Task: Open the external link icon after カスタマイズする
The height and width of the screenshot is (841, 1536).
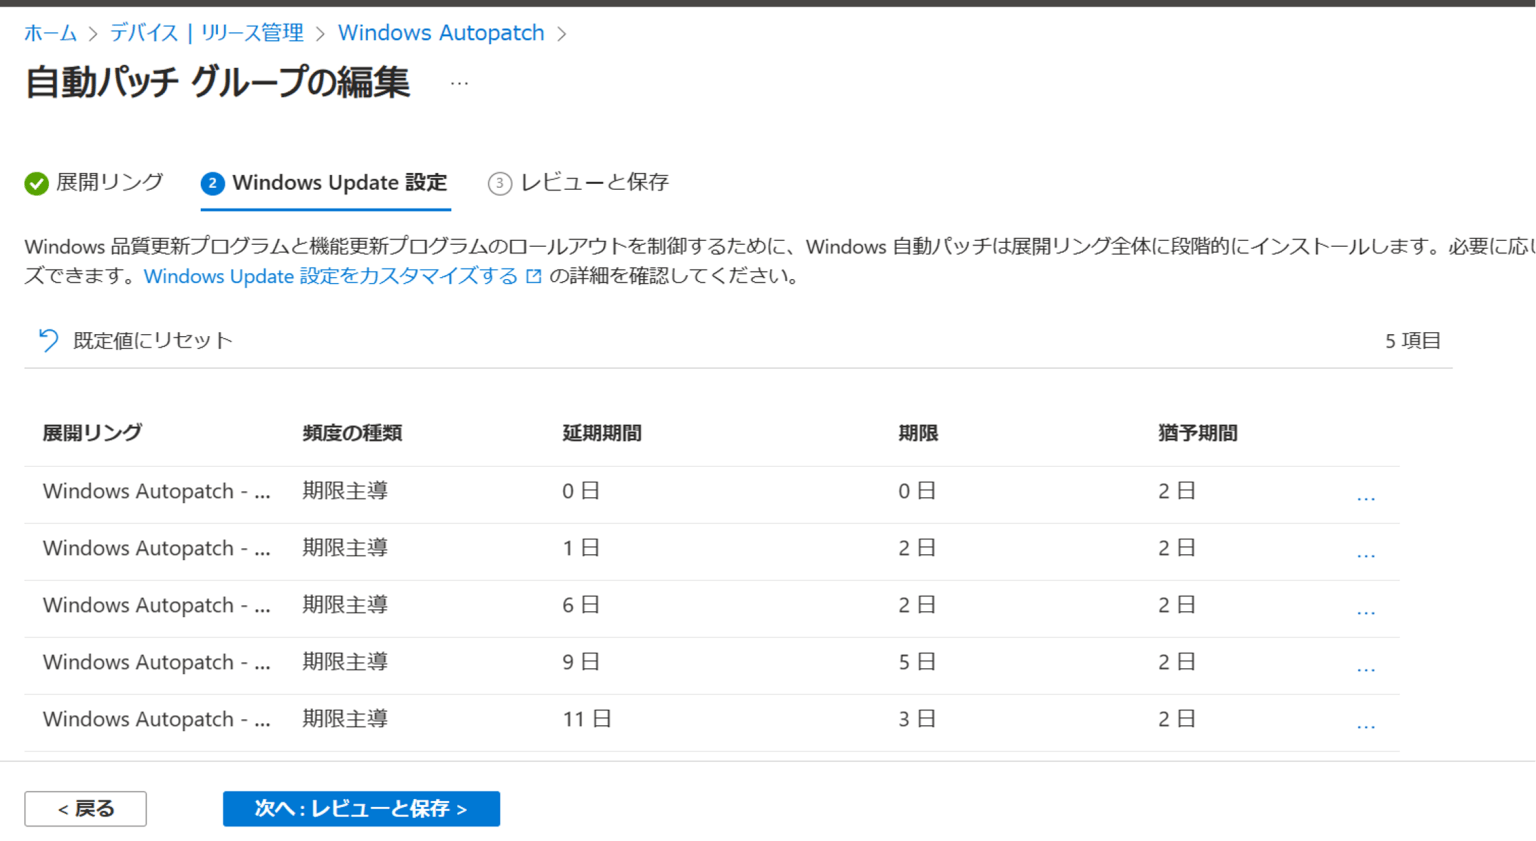Action: coord(534,277)
